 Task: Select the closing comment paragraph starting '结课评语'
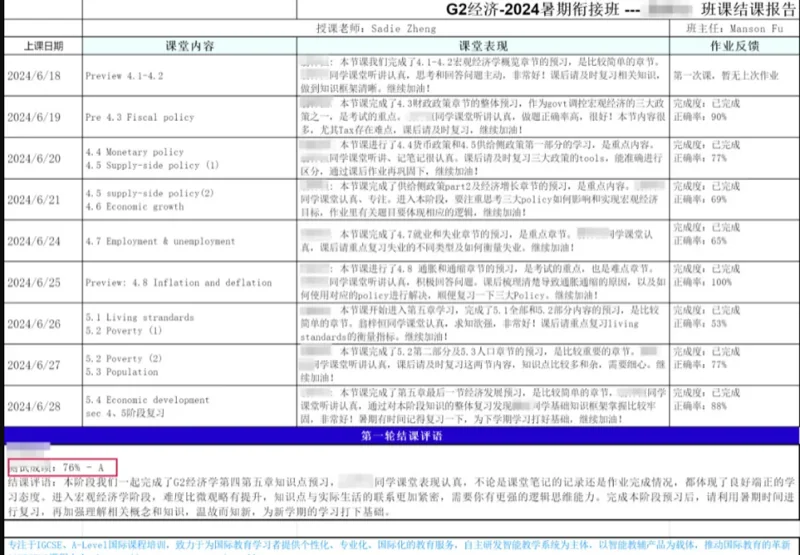tap(402, 497)
